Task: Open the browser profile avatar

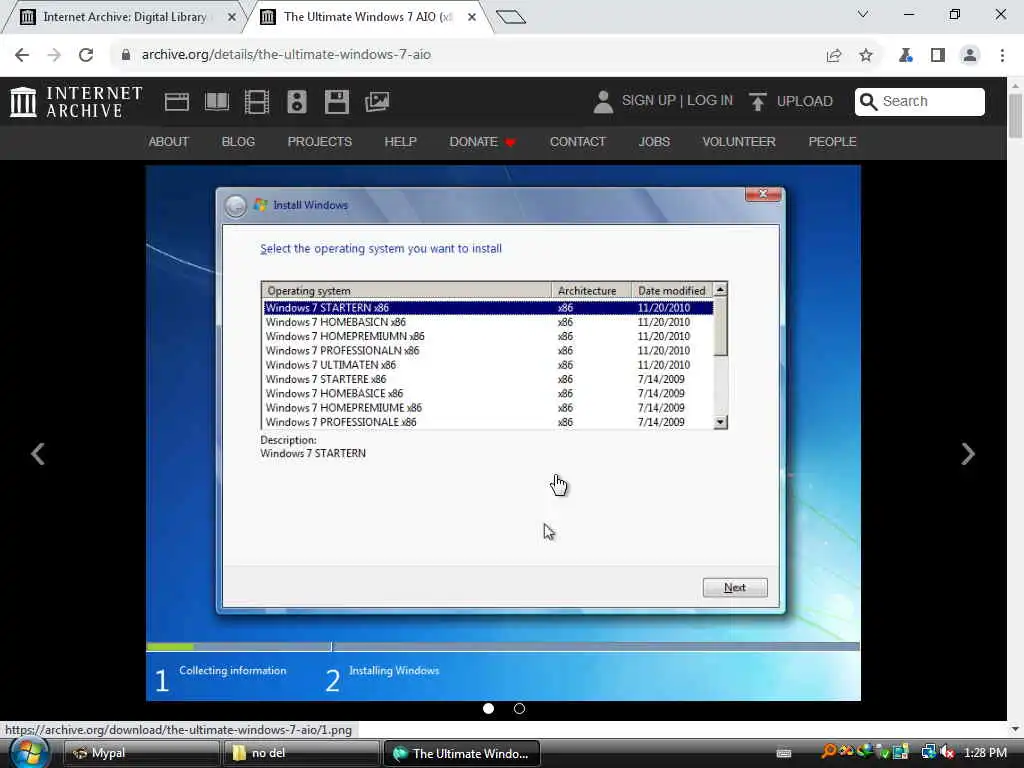Action: click(970, 56)
